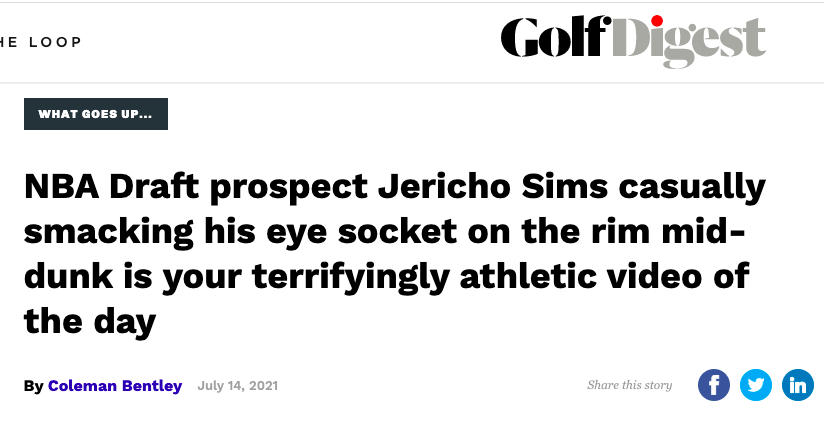The height and width of the screenshot is (423, 824).
Task: Share the story on Facebook
Action: (x=714, y=385)
